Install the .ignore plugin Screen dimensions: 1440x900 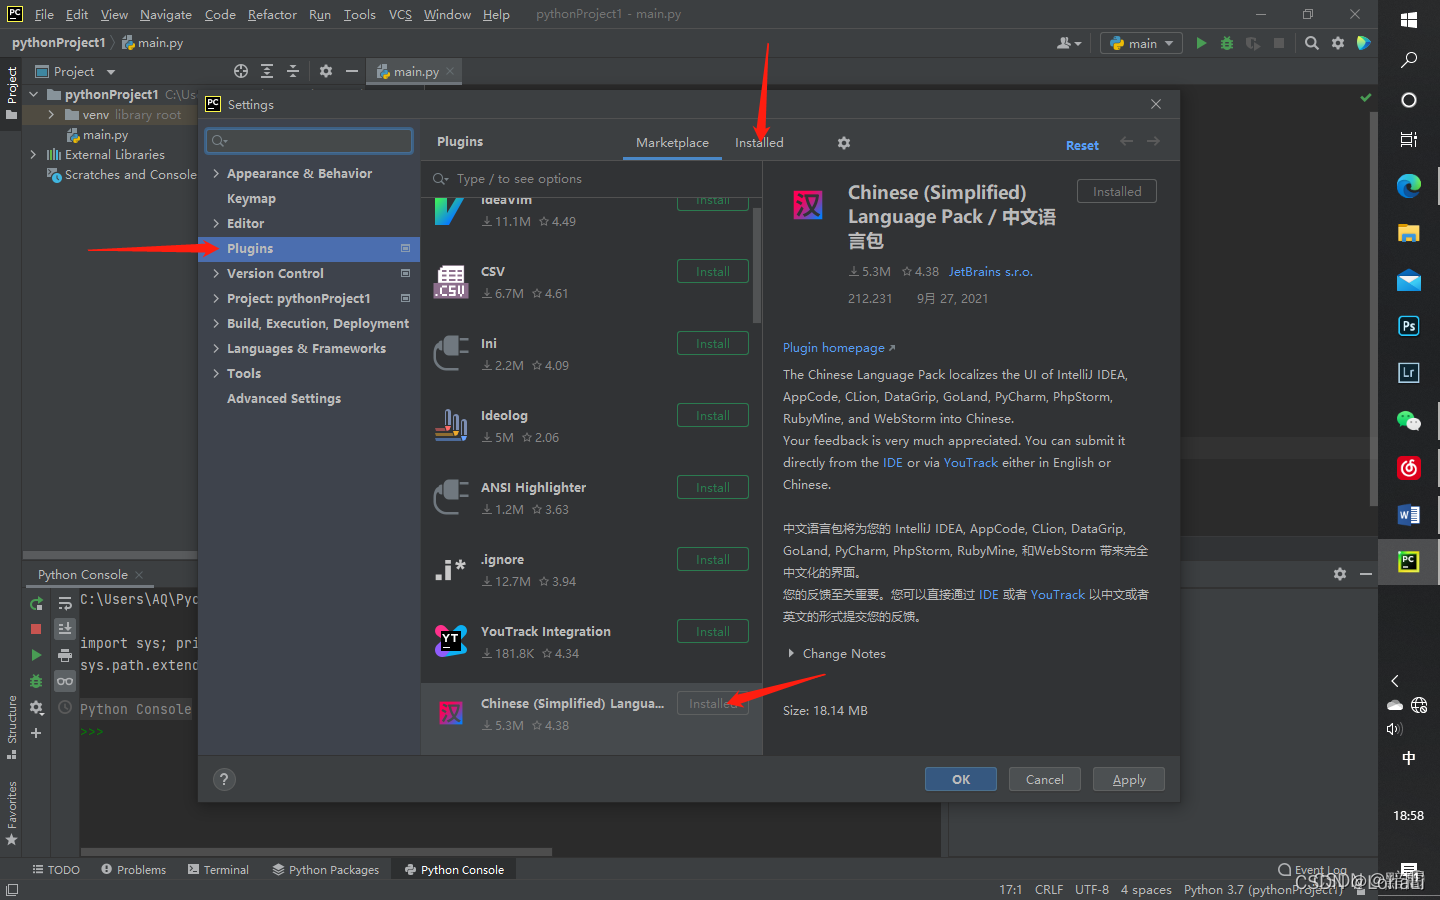(x=713, y=560)
